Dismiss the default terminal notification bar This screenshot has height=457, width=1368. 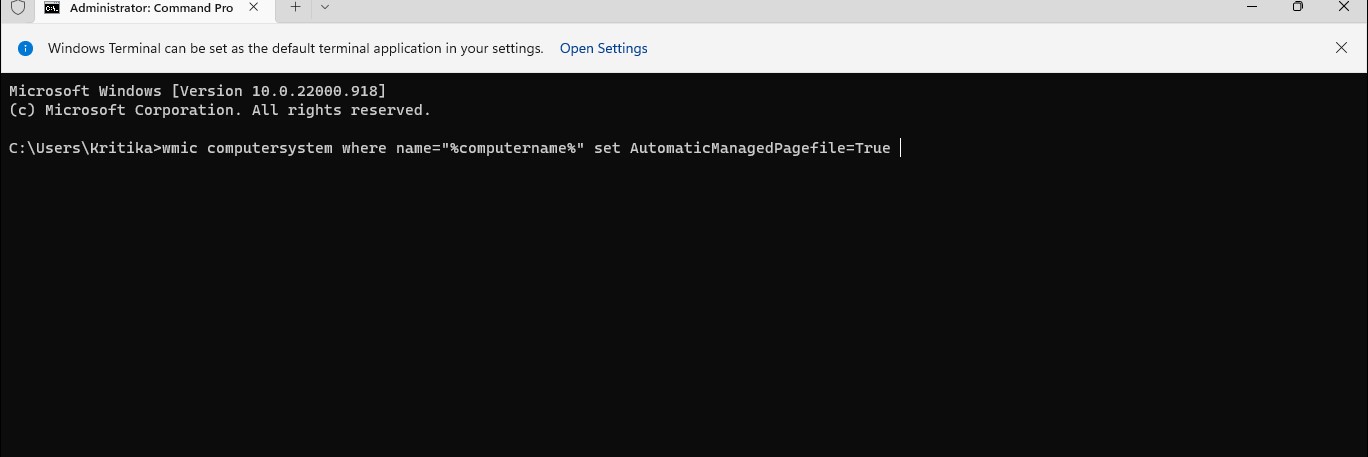(x=1341, y=48)
